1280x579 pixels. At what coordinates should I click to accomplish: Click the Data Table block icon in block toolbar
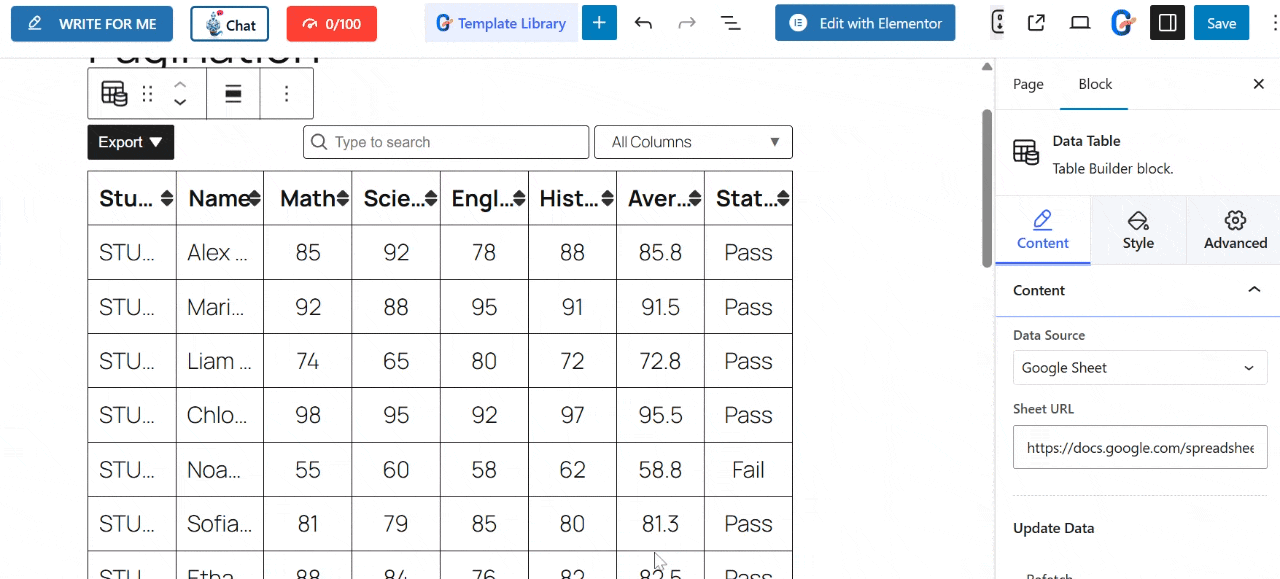pos(114,93)
